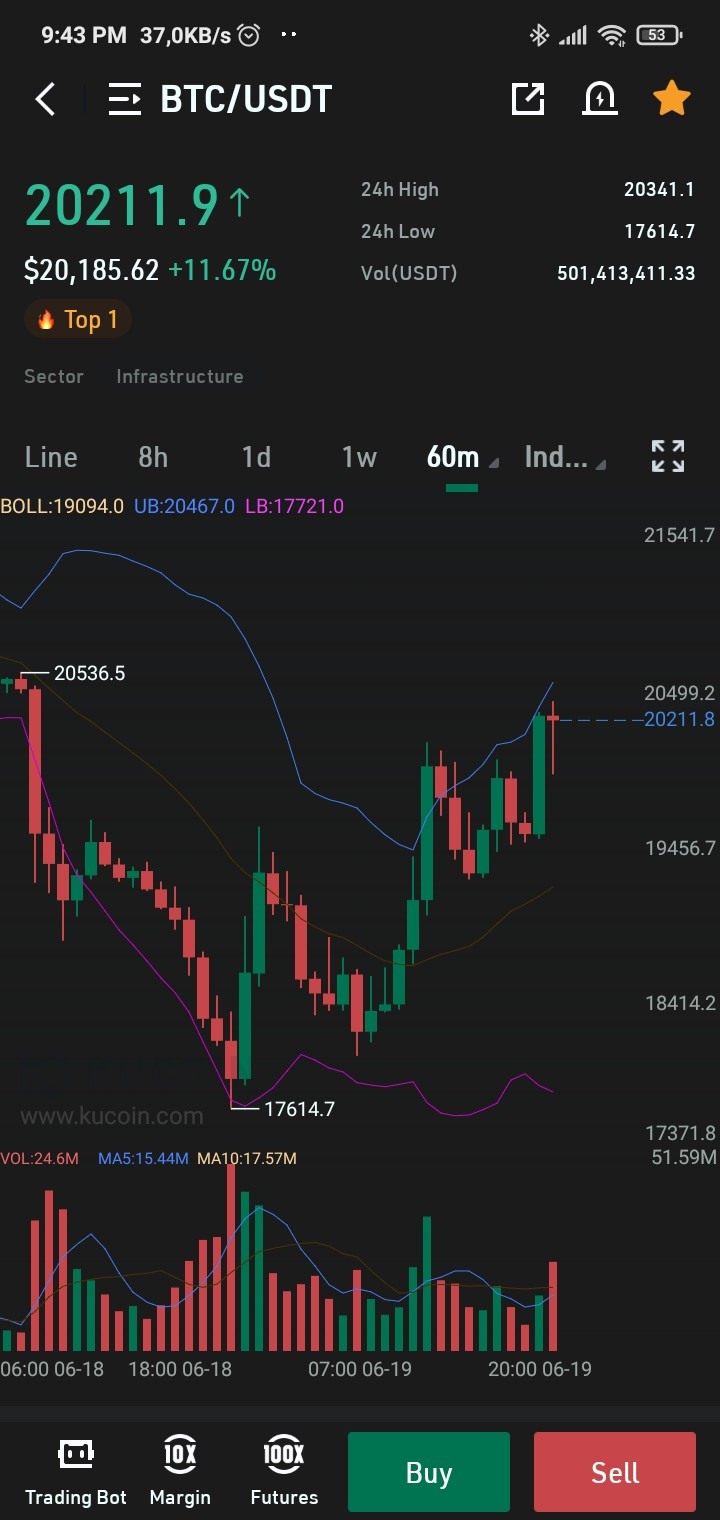The height and width of the screenshot is (1520, 720).
Task: Open 10X Margin trading
Action: tap(180, 1471)
